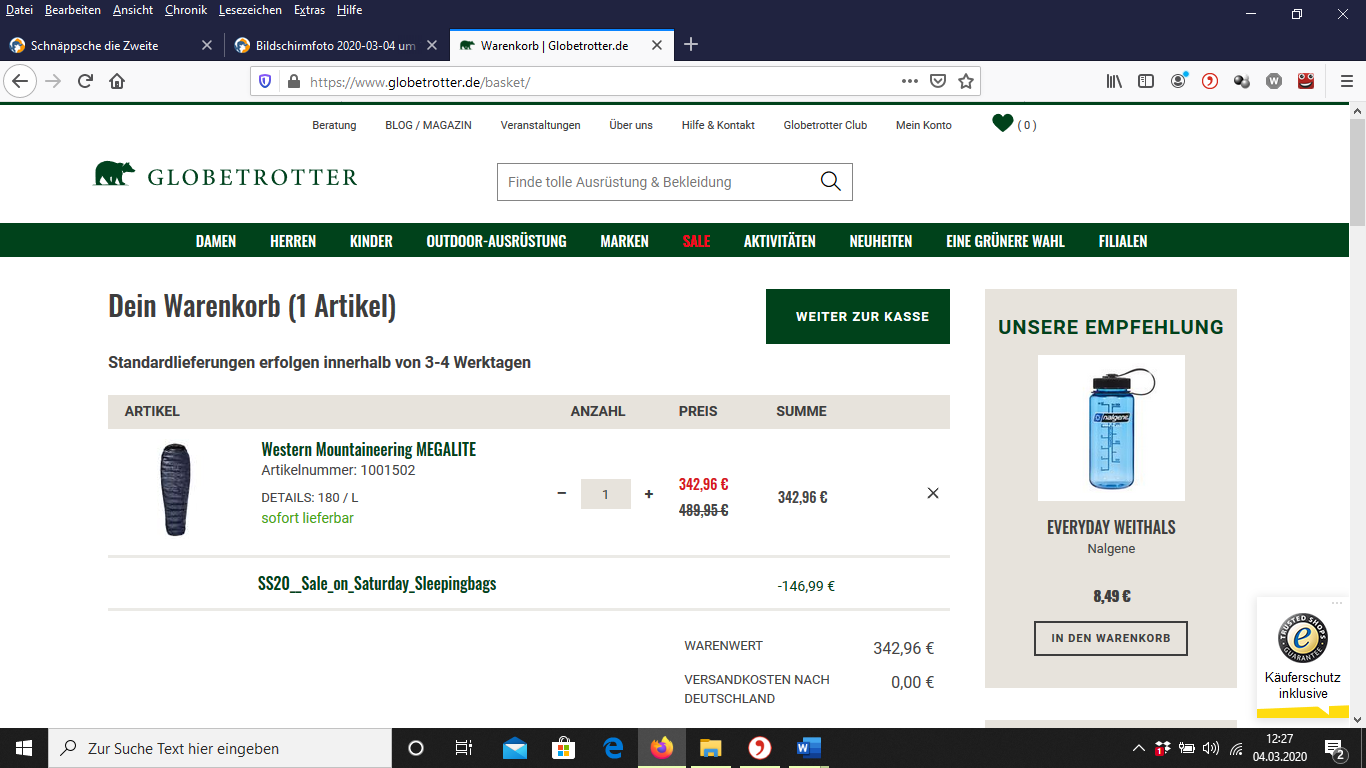
Task: Click Windows taskbar search box
Action: (x=220, y=748)
